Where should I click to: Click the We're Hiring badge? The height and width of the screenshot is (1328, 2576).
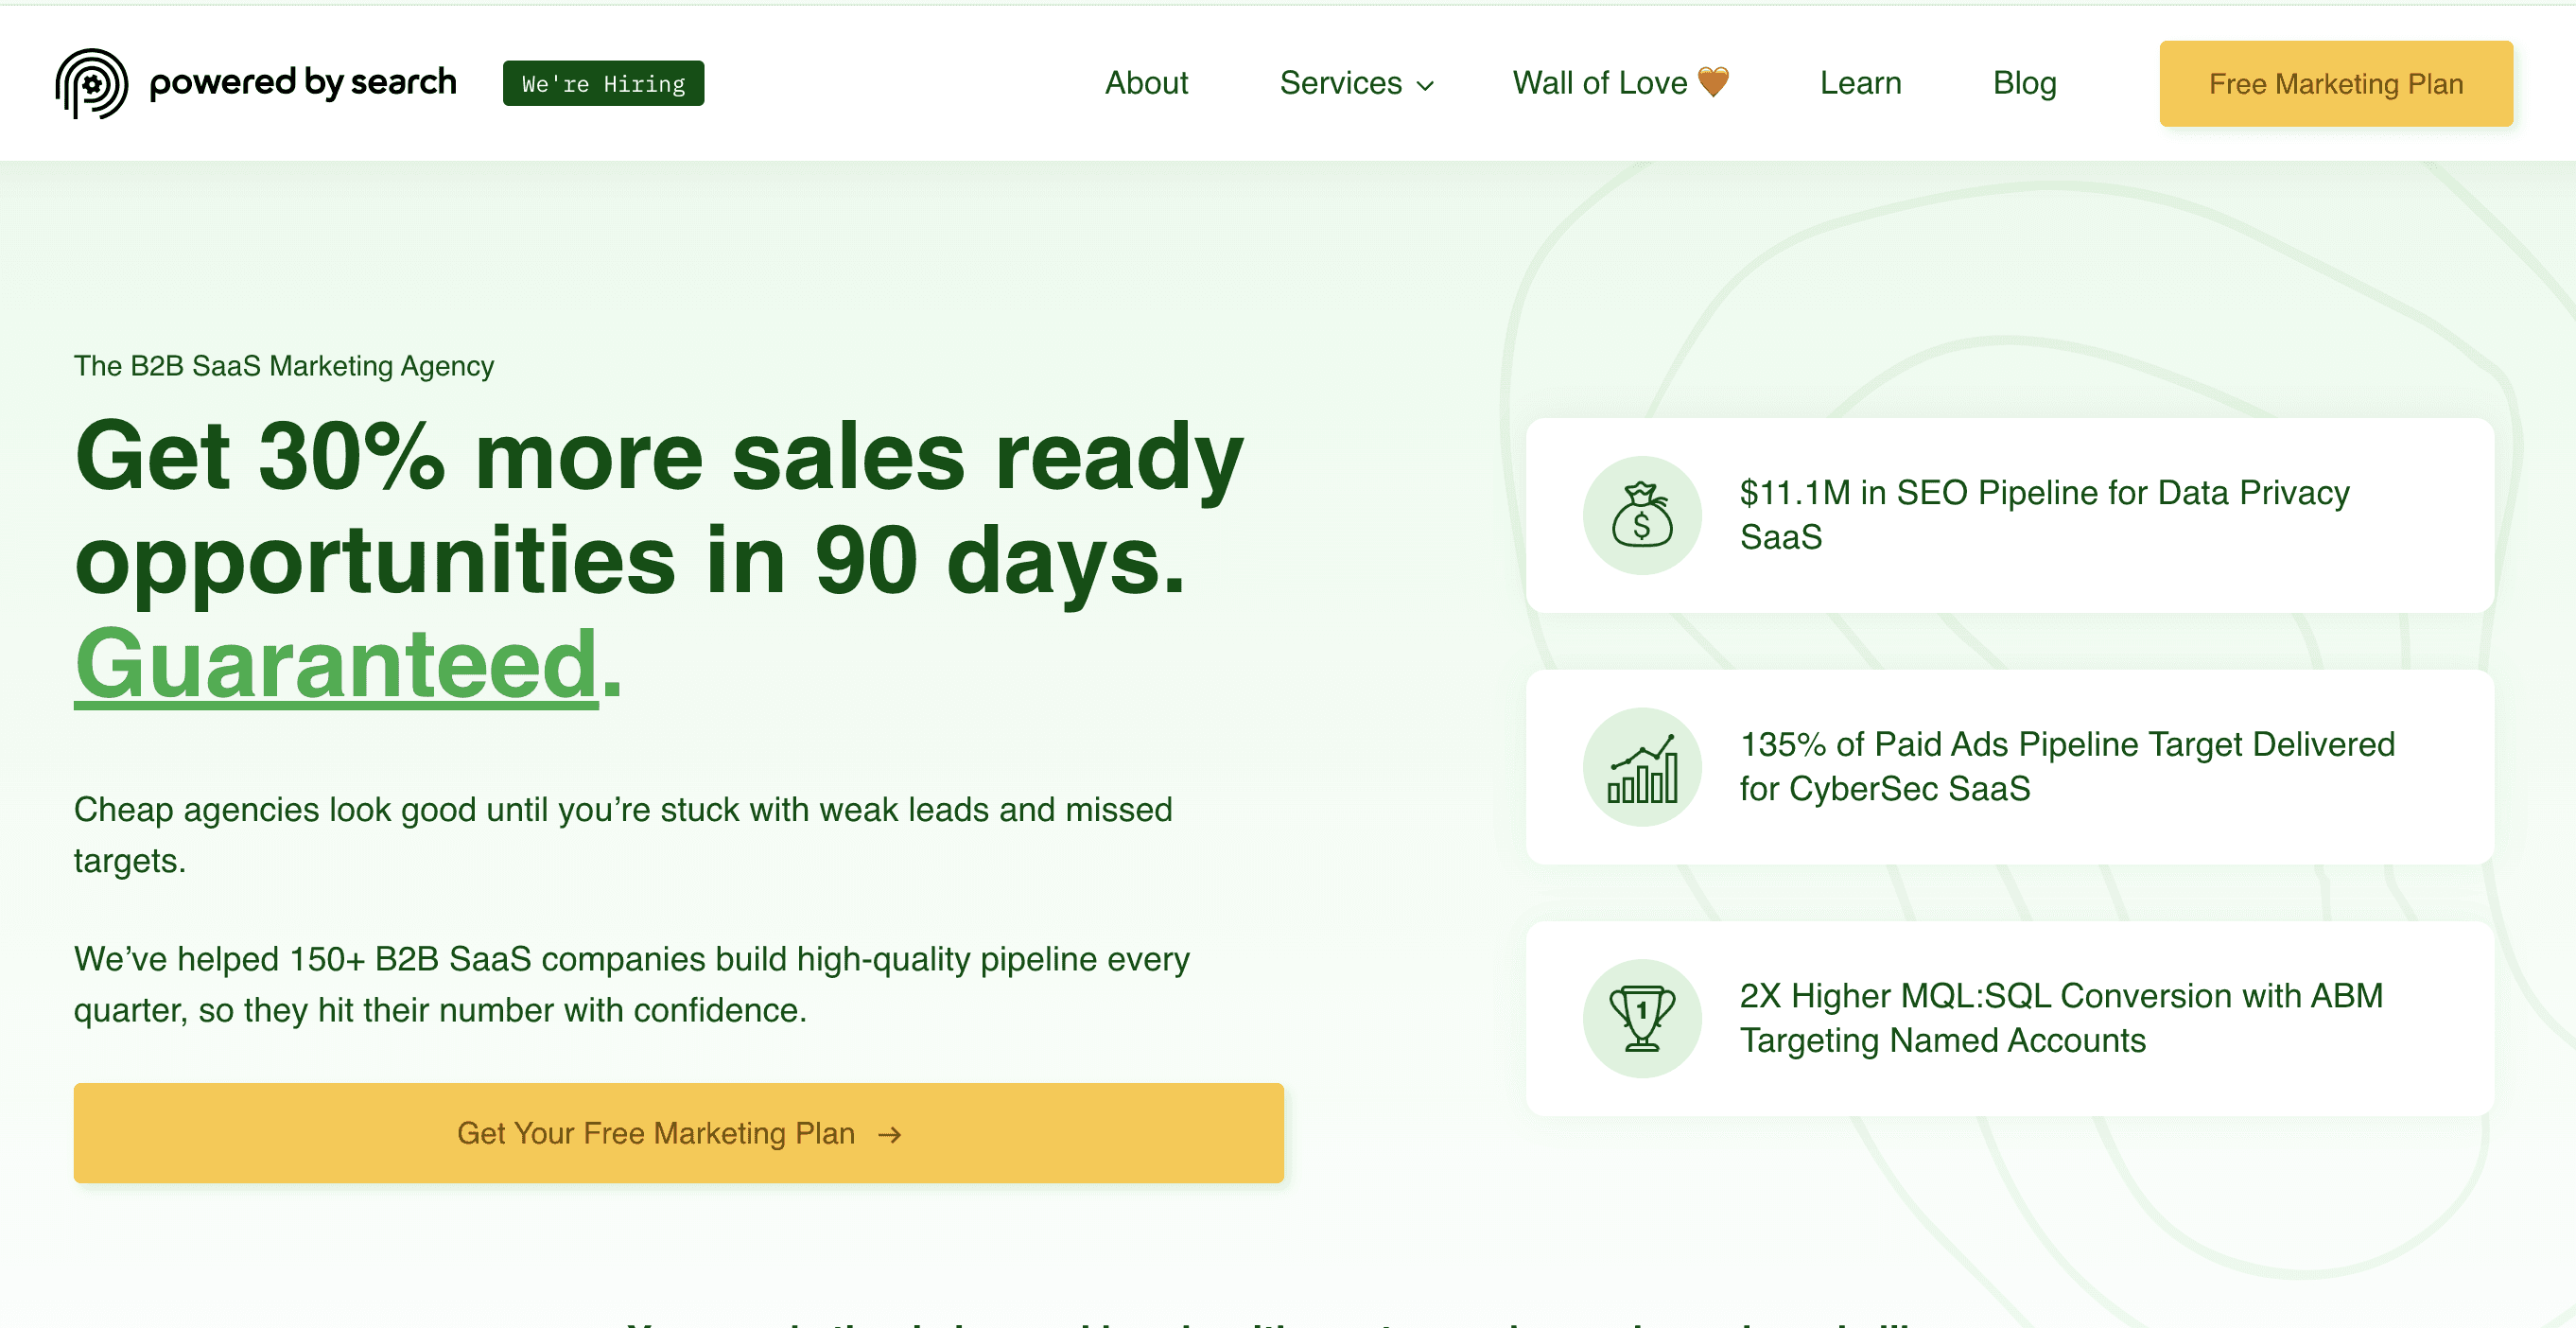click(x=603, y=83)
